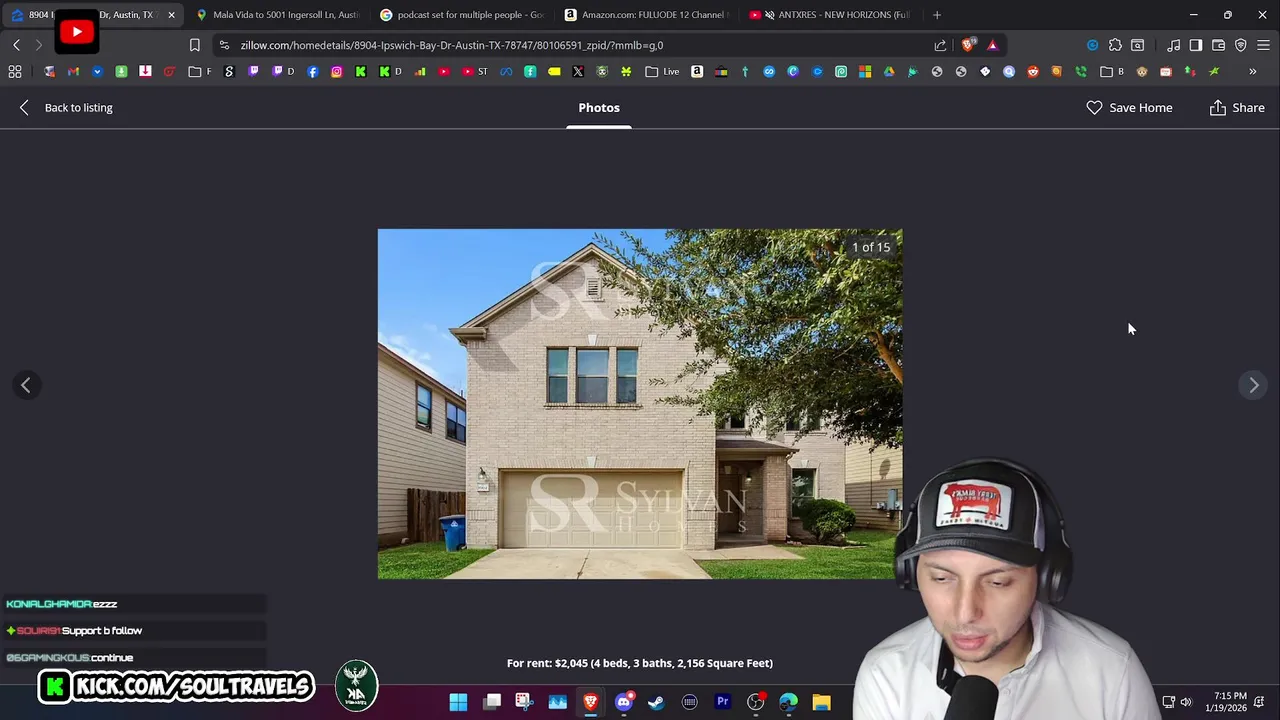The height and width of the screenshot is (720, 1280).
Task: Show more bookmarks with the chevron
Action: [1252, 72]
